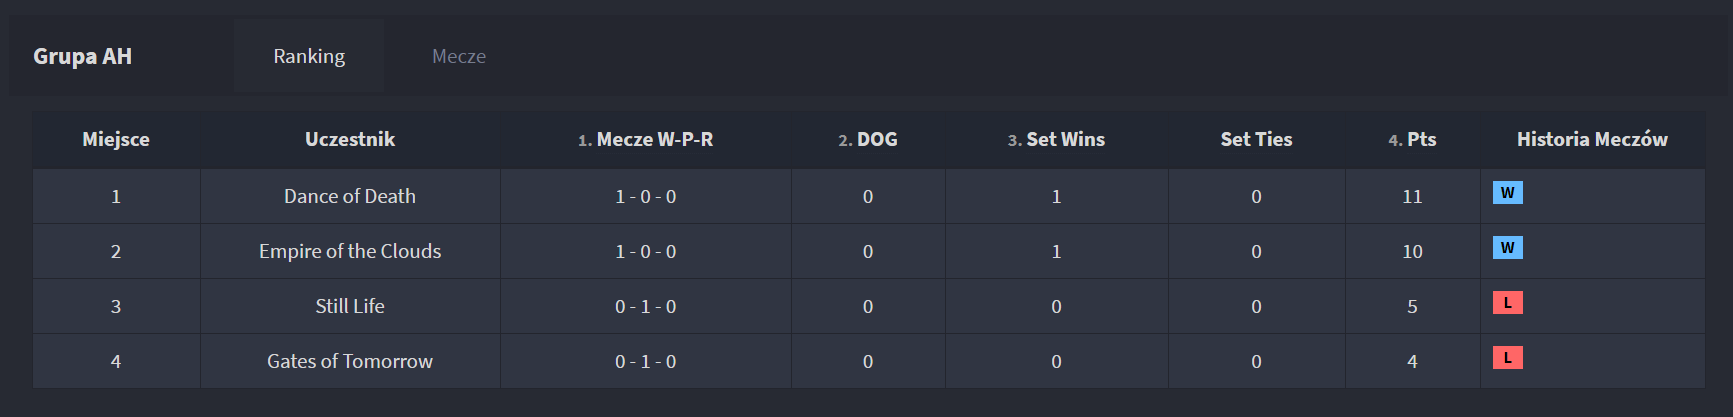Select the Ranking tab
1733x417 pixels.
point(309,56)
